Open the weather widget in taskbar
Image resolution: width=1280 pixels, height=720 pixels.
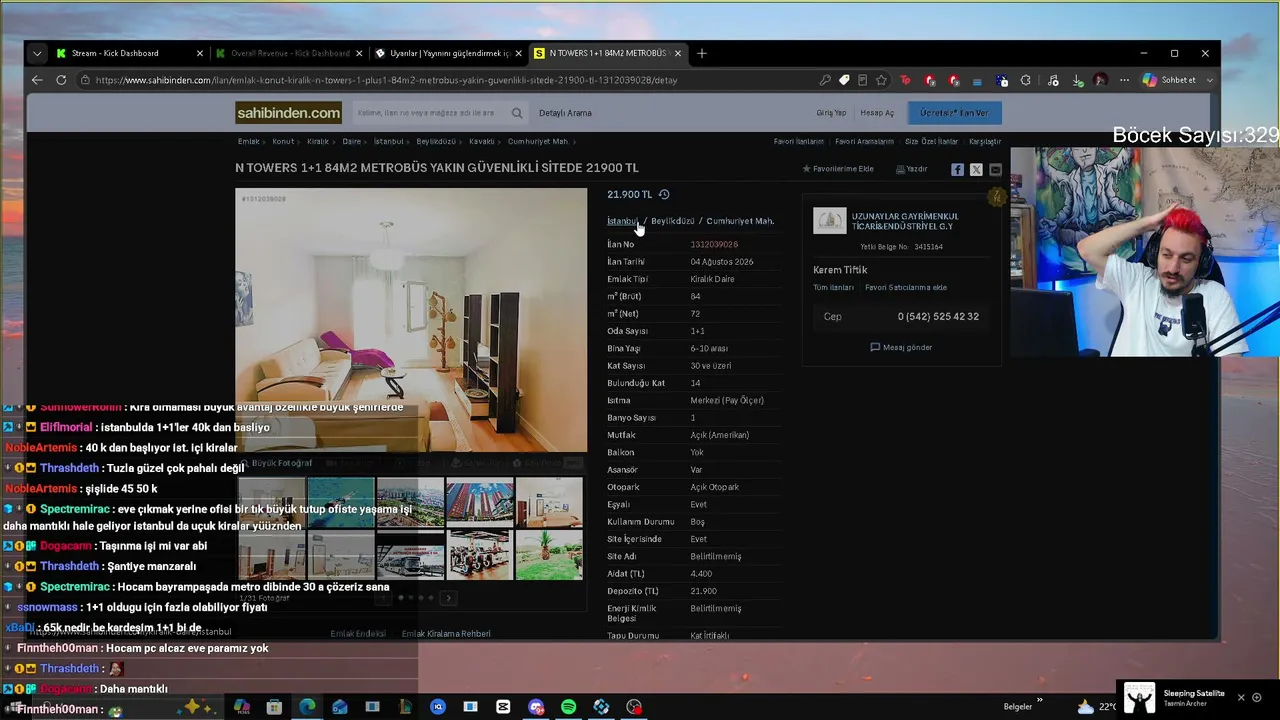point(1096,707)
